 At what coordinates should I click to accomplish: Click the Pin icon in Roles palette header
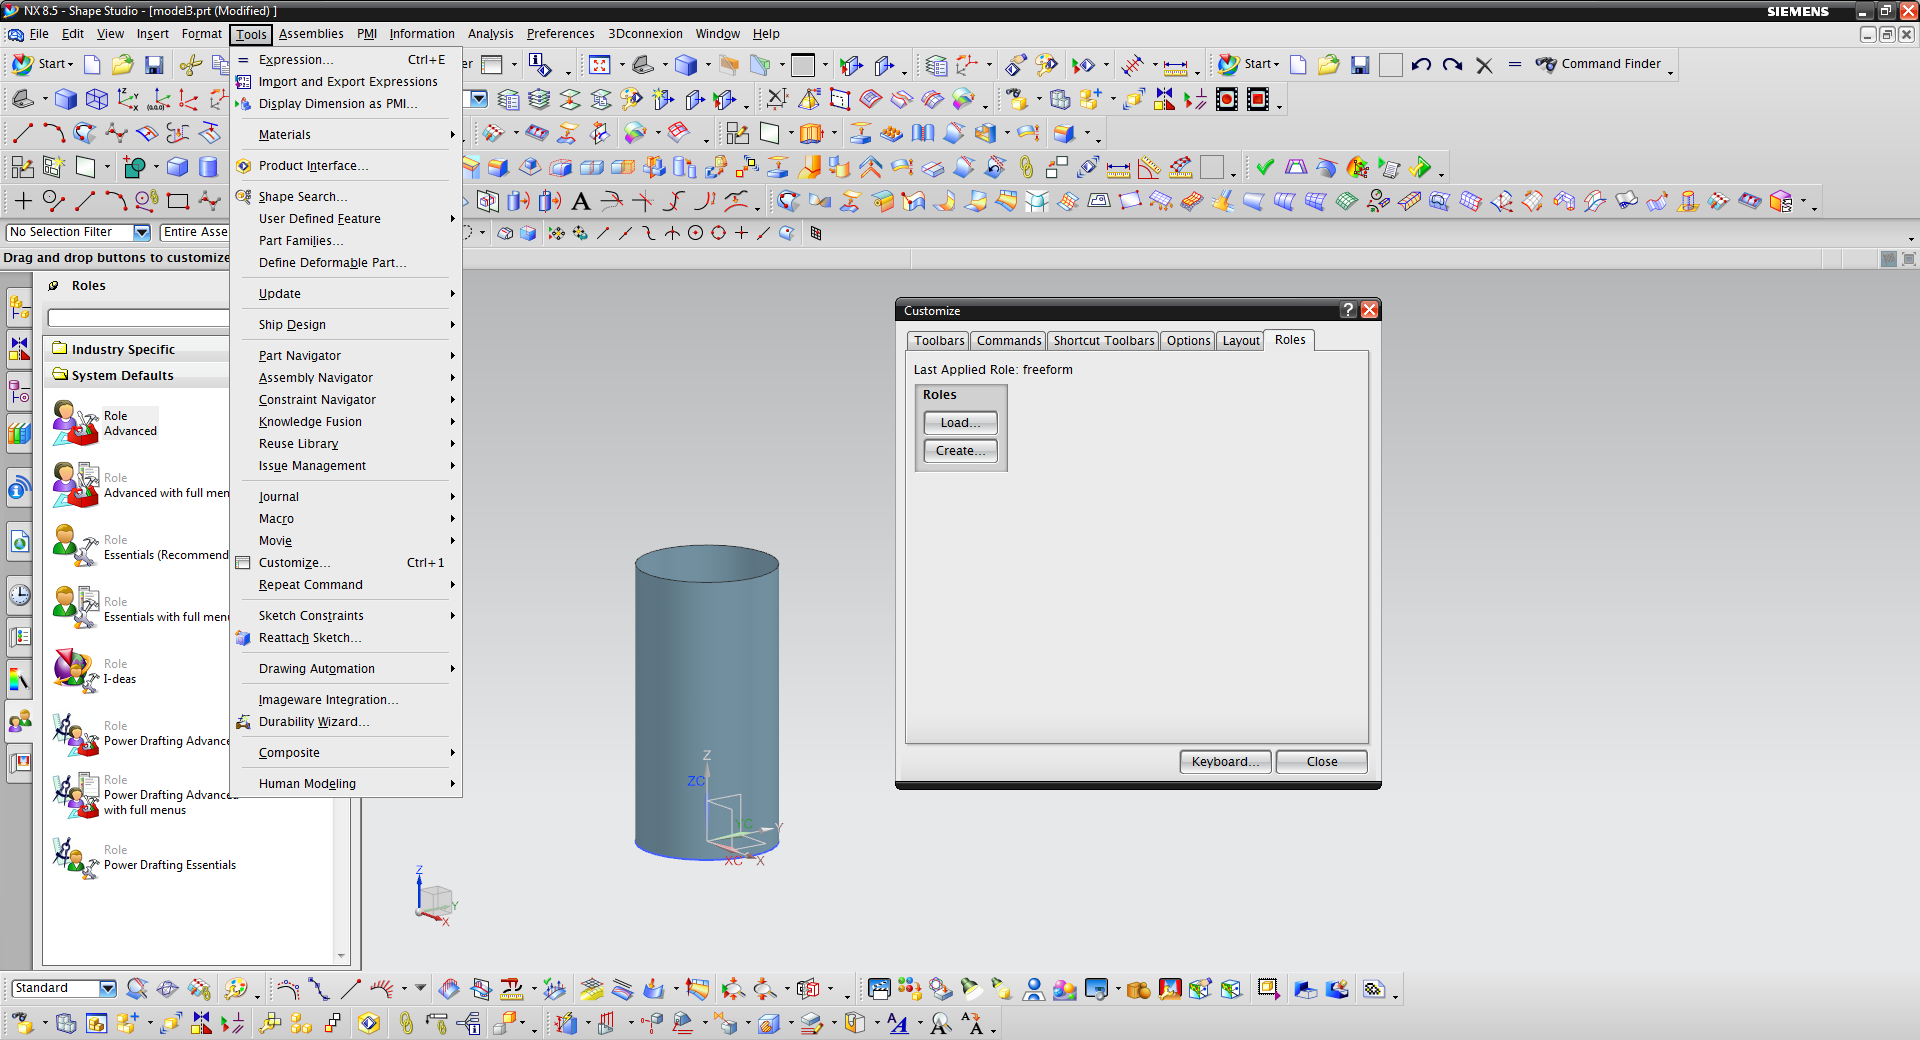[54, 286]
